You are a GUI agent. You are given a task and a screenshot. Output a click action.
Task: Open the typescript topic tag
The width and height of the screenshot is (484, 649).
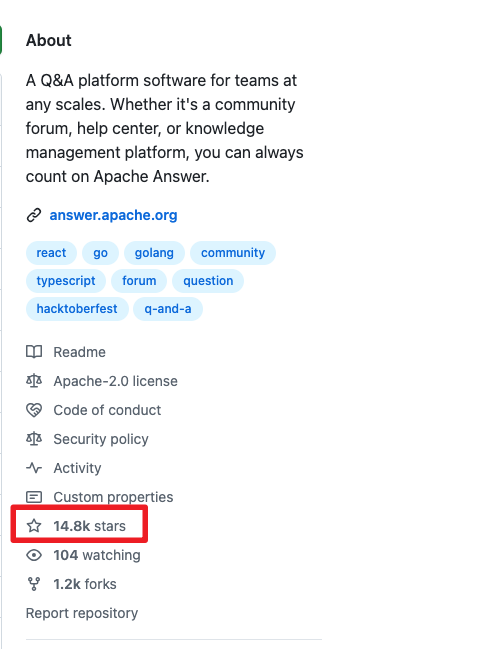pos(66,281)
